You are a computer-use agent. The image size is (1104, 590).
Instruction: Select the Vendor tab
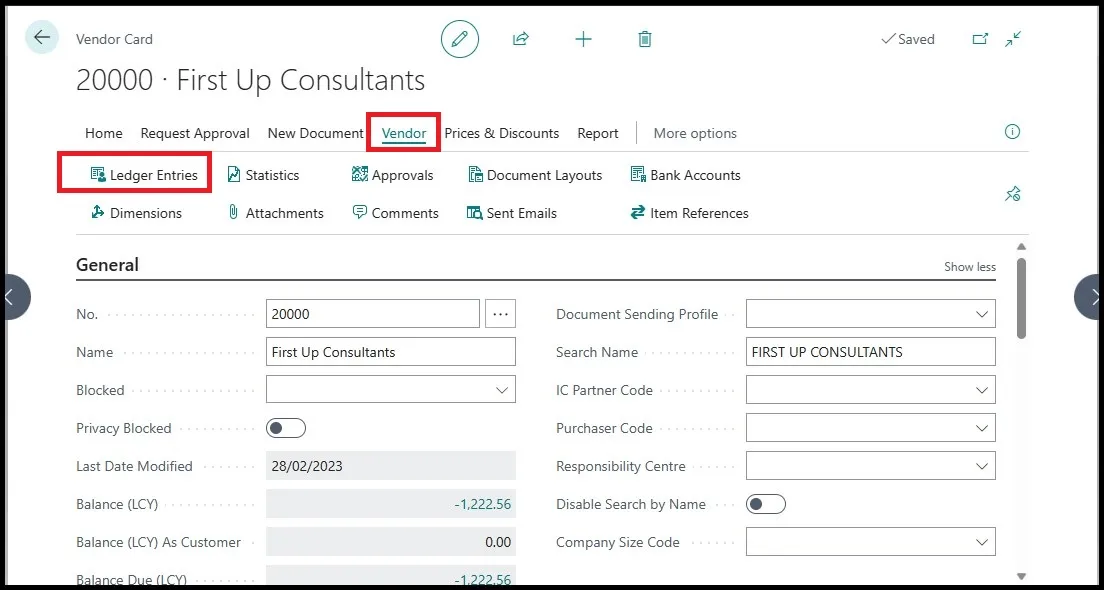click(404, 133)
